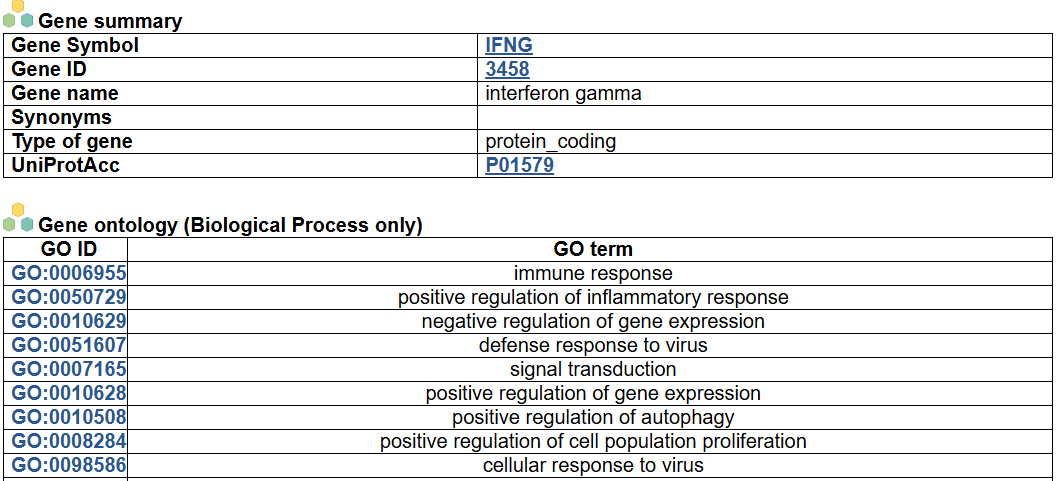Click the GO term column header

(x=592, y=249)
